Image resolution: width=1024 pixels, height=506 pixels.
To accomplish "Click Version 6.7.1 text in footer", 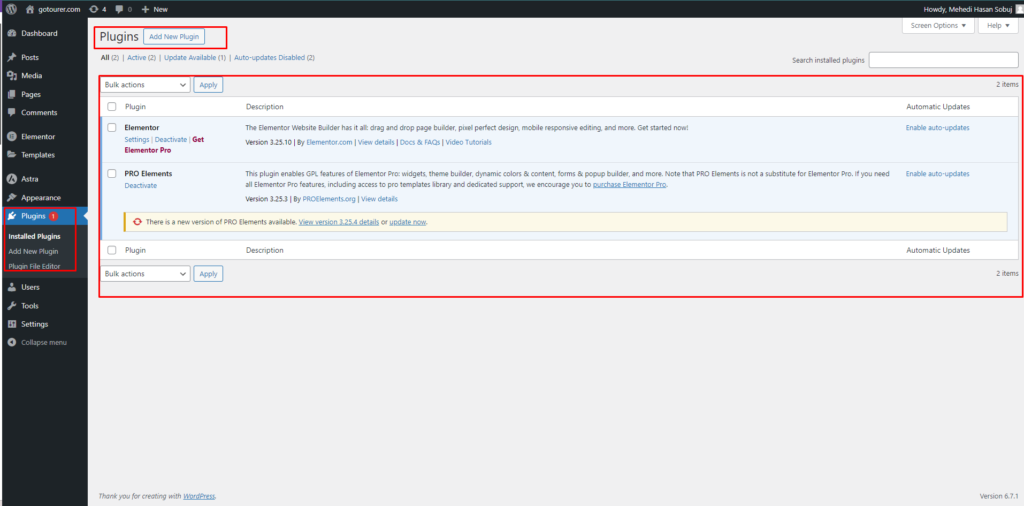I will 999,496.
